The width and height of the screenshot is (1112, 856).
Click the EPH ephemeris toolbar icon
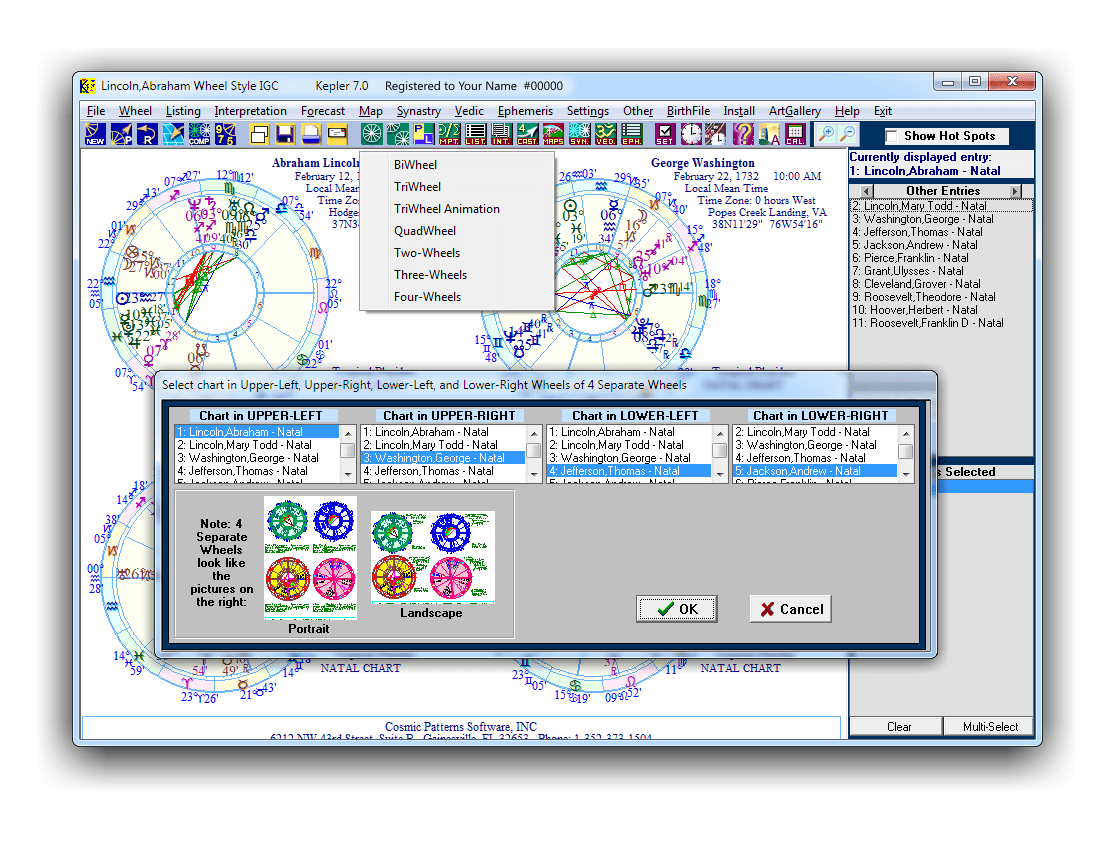tap(632, 134)
